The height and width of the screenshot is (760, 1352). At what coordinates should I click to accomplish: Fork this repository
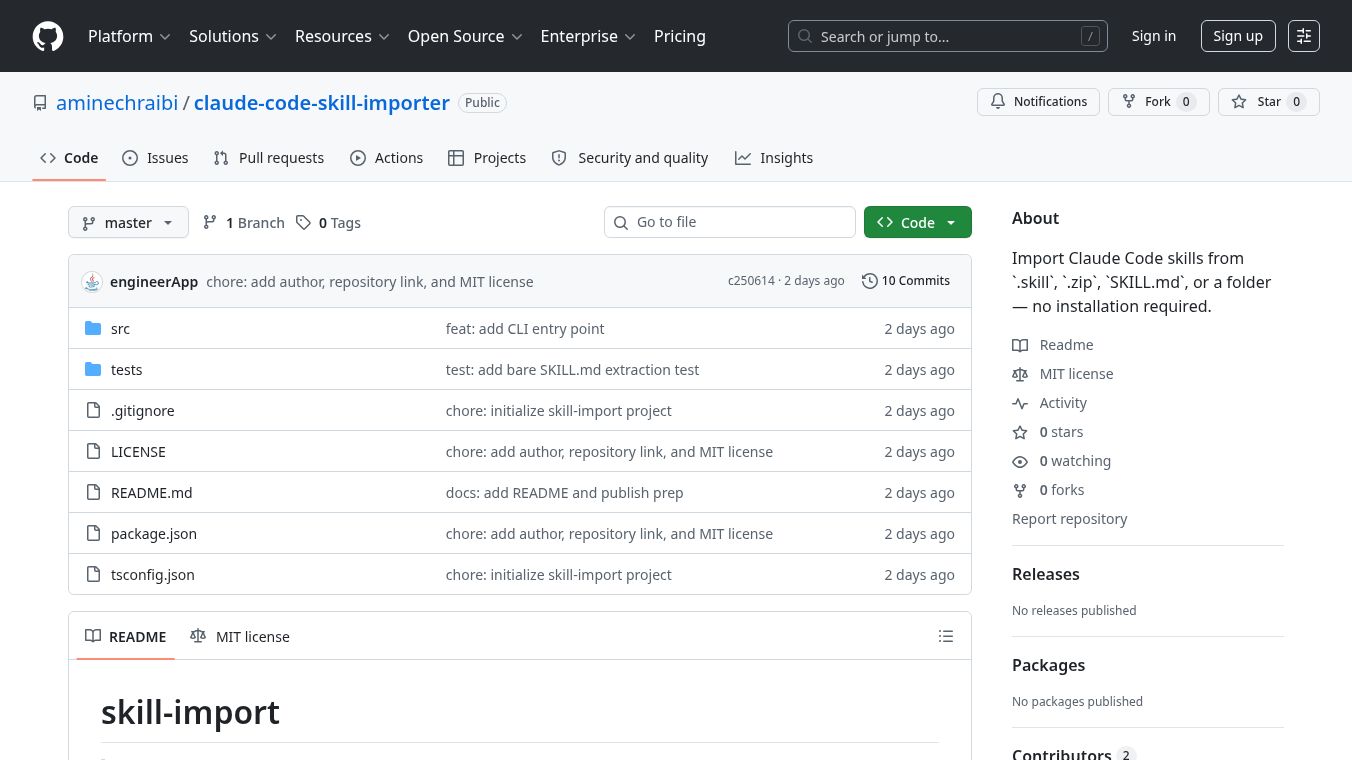pos(1159,102)
